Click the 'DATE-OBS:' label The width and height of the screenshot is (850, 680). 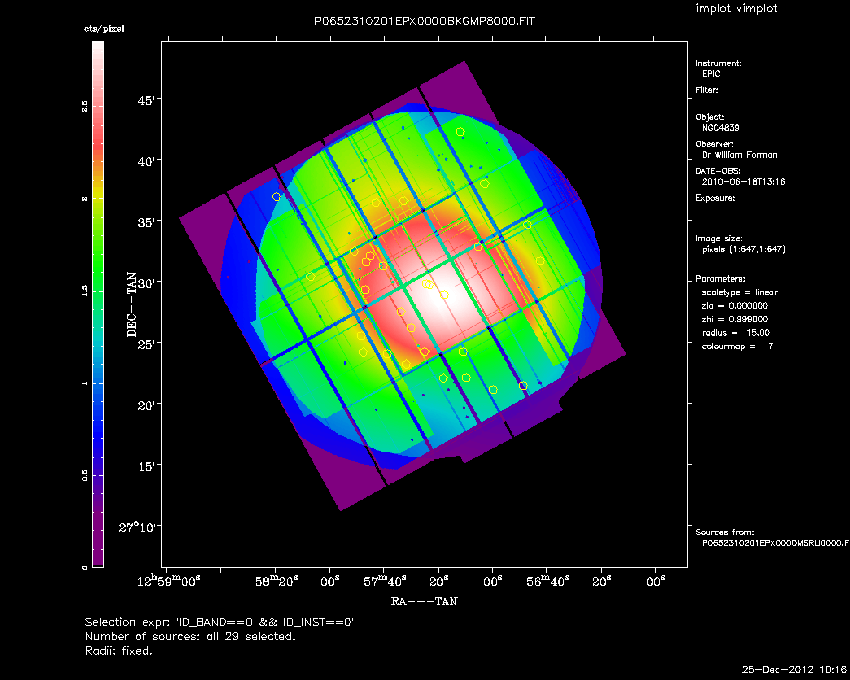717,171
